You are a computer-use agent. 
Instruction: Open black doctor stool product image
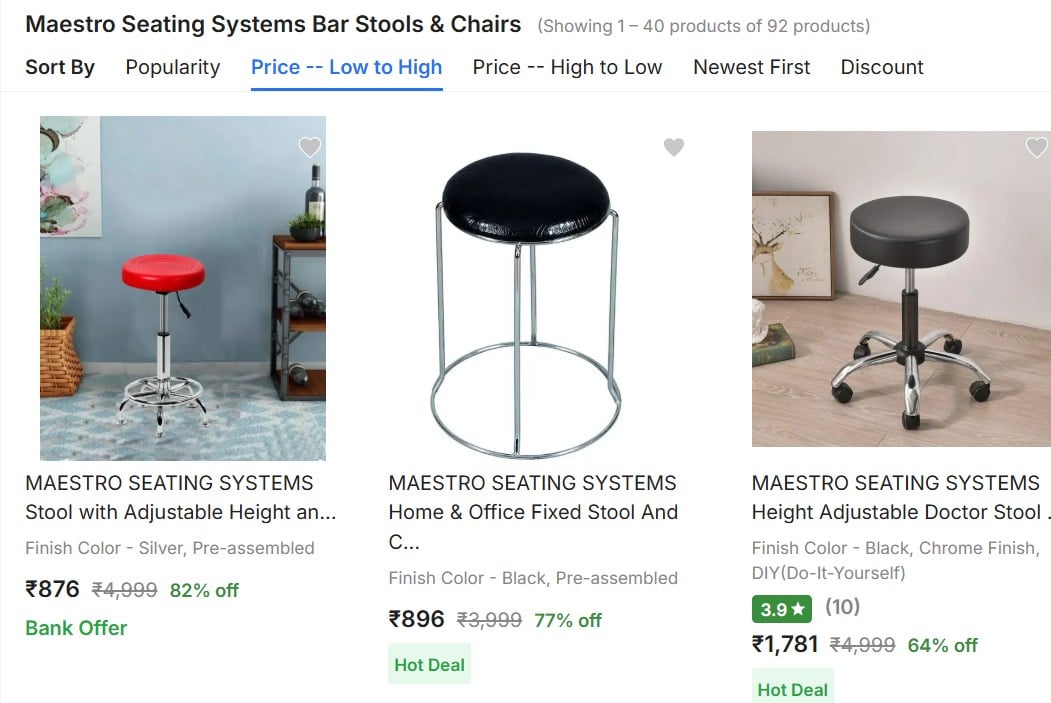click(902, 289)
